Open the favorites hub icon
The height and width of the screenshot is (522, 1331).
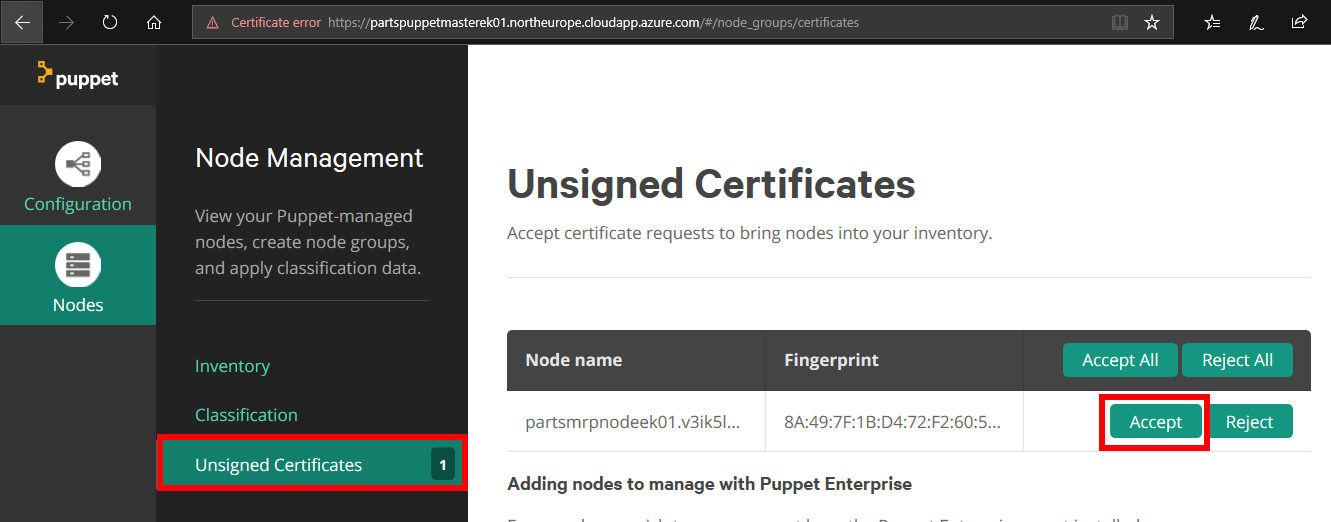(1212, 22)
